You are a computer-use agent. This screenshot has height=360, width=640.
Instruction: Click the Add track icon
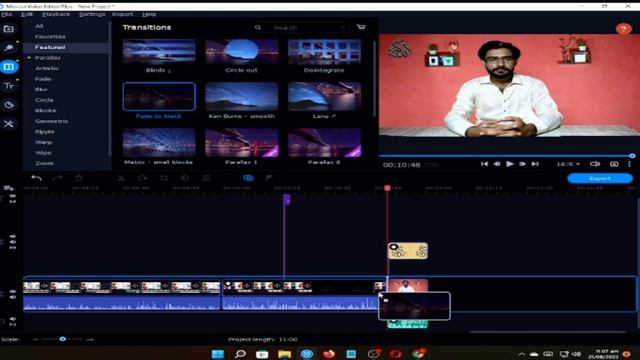pos(9,188)
